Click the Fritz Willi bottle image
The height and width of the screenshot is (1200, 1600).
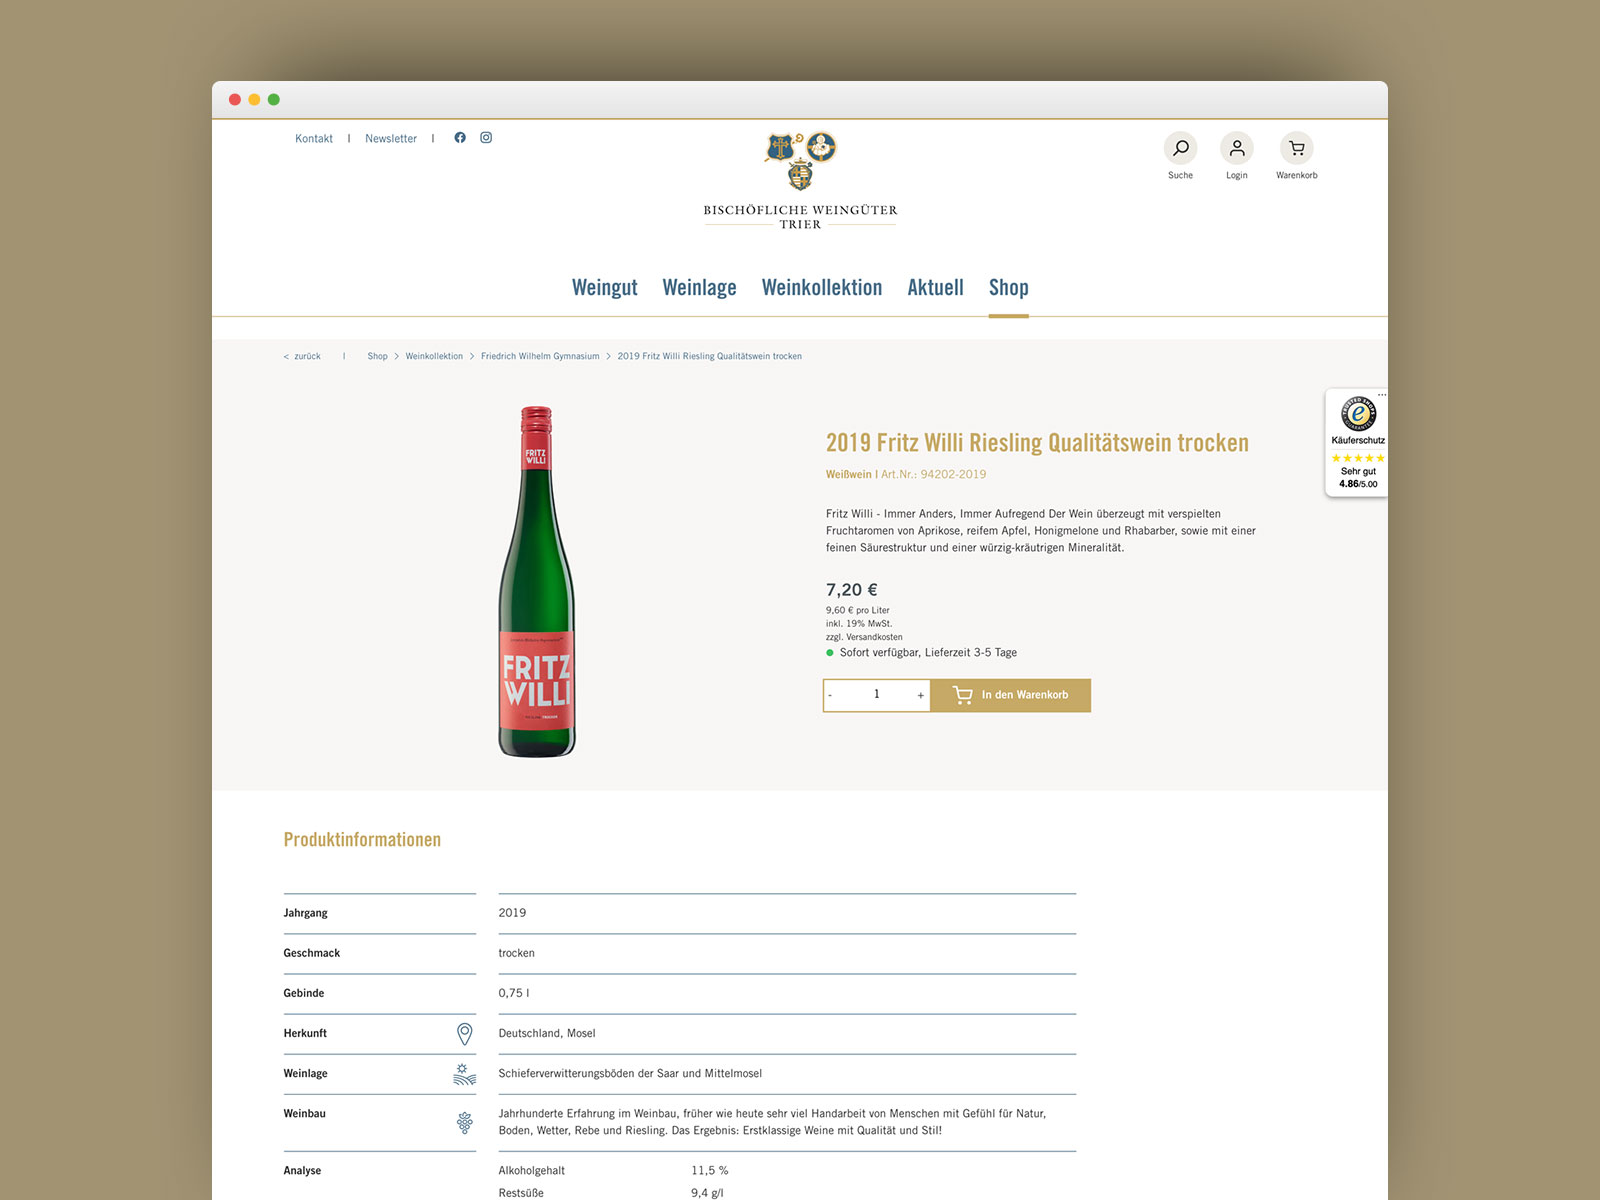click(537, 582)
